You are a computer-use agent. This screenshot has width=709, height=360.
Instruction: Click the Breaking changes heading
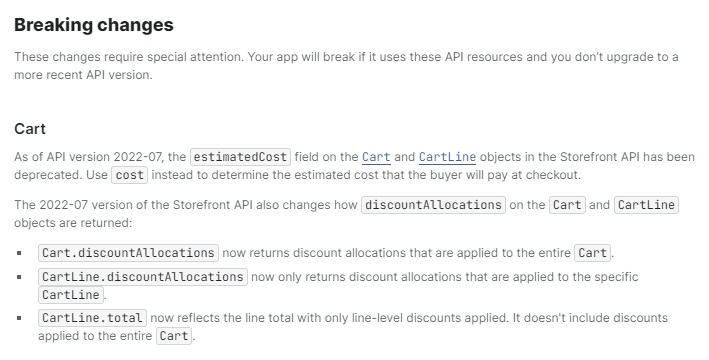click(x=94, y=24)
